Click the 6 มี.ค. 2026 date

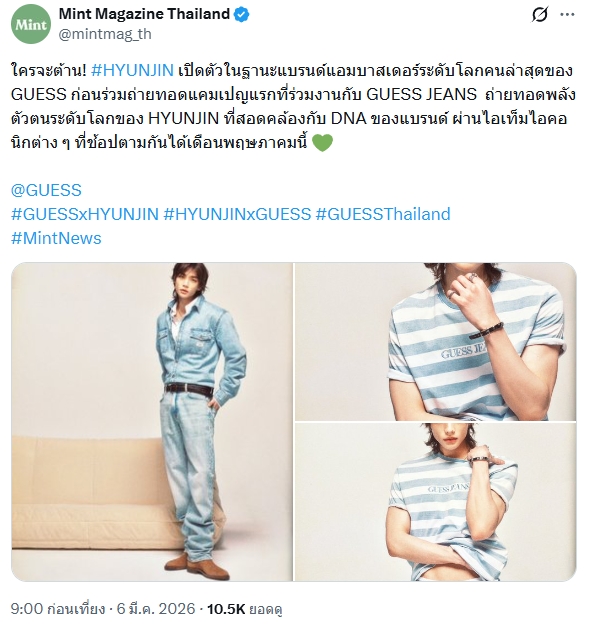click(x=156, y=609)
